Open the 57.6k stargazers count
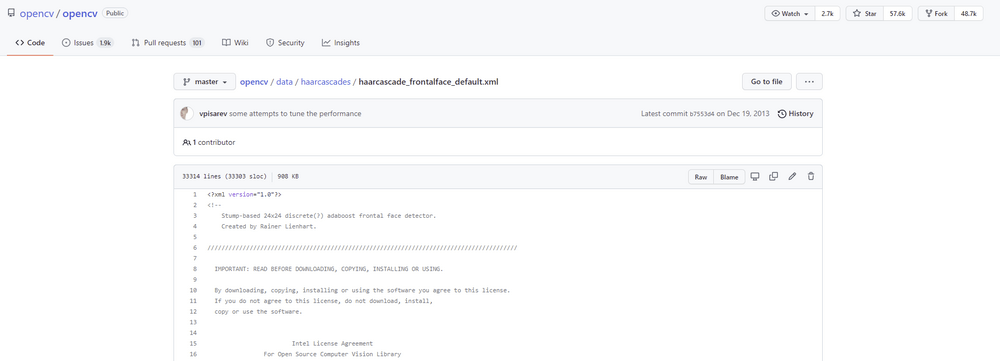 click(x=897, y=13)
